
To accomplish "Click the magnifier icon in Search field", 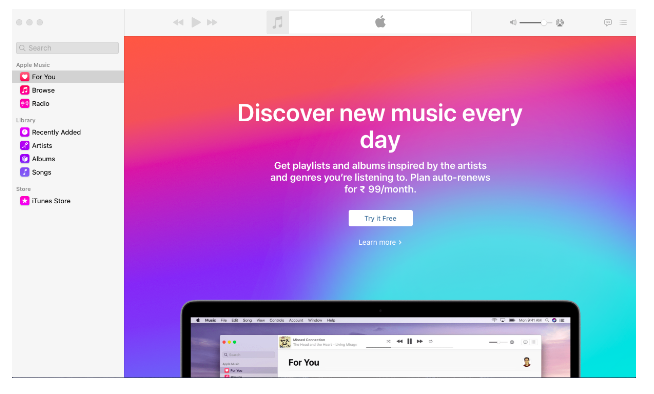I will 23,48.
